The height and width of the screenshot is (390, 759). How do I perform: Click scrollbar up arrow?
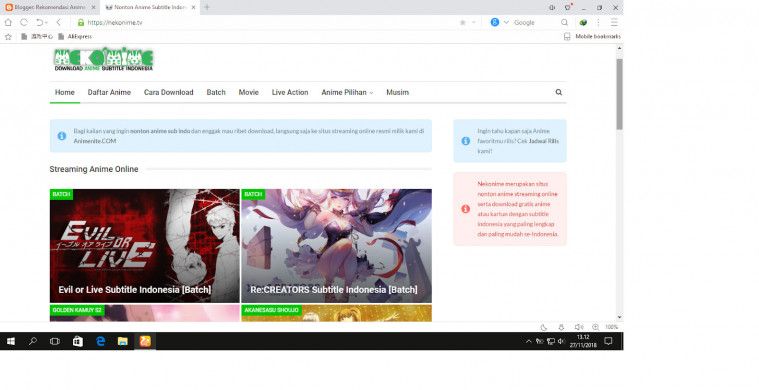[619, 48]
